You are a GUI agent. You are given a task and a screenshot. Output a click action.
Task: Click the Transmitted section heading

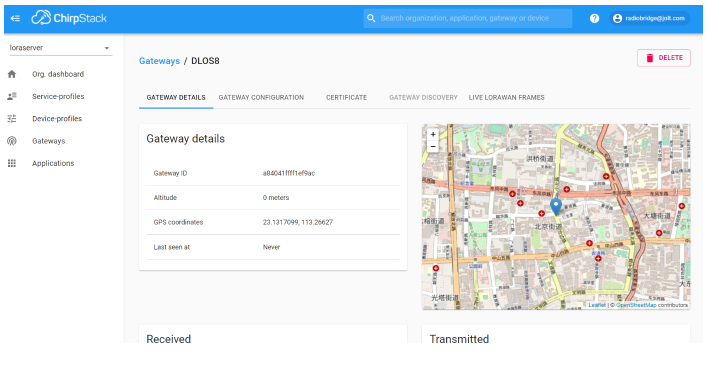[459, 339]
